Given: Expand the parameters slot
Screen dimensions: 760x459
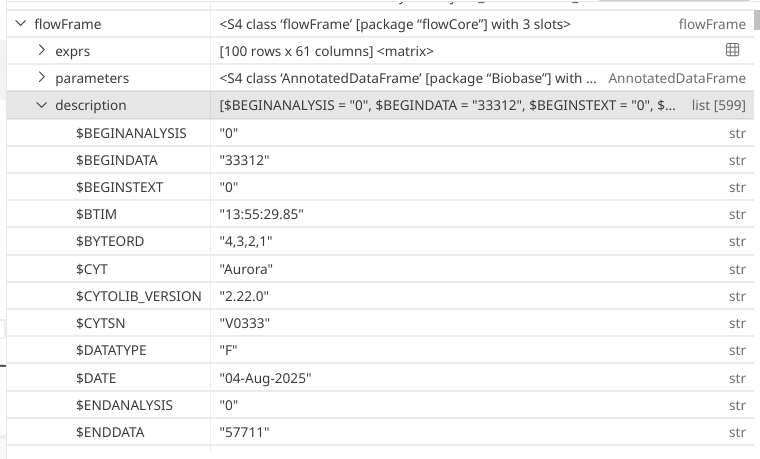Looking at the screenshot, I should pos(41,78).
